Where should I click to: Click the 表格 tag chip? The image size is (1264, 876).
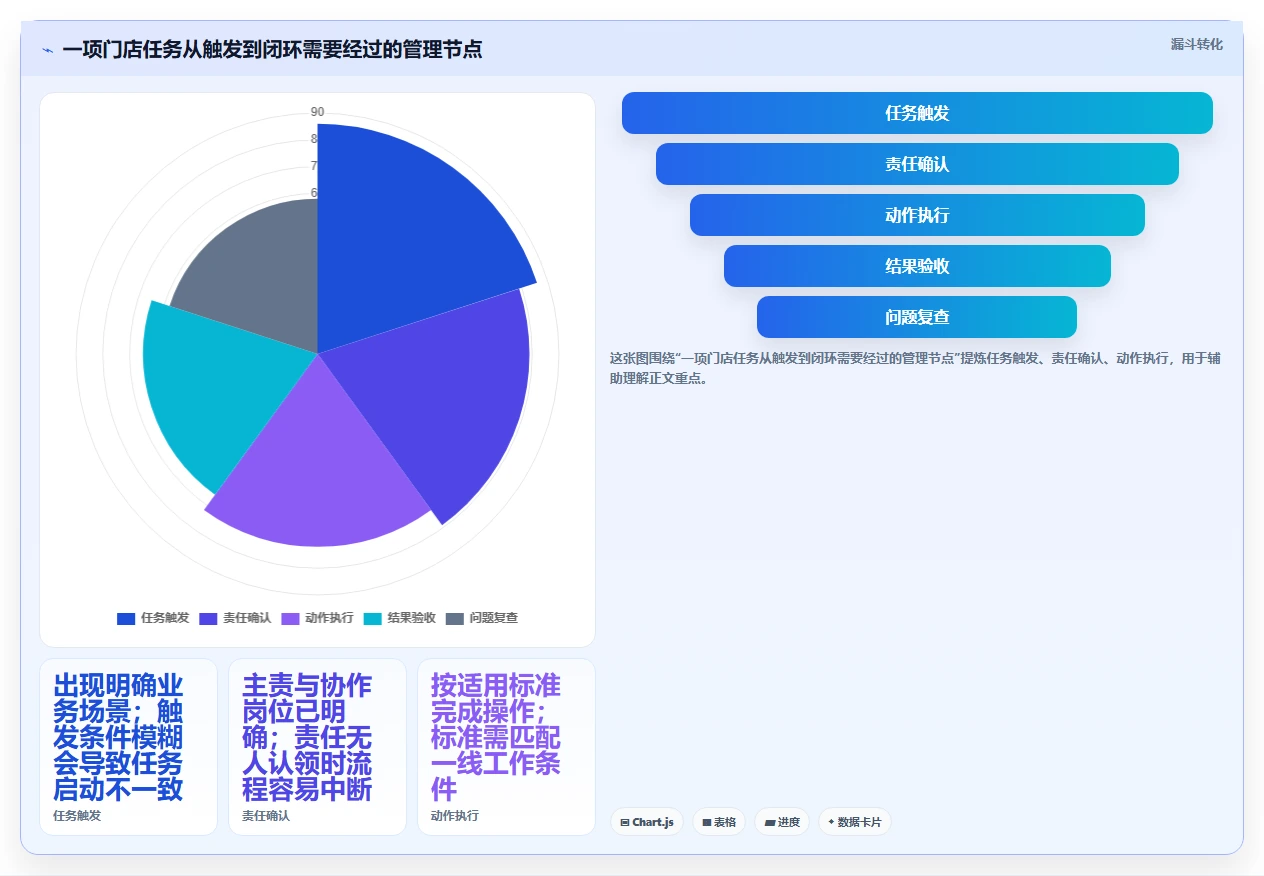tap(719, 822)
